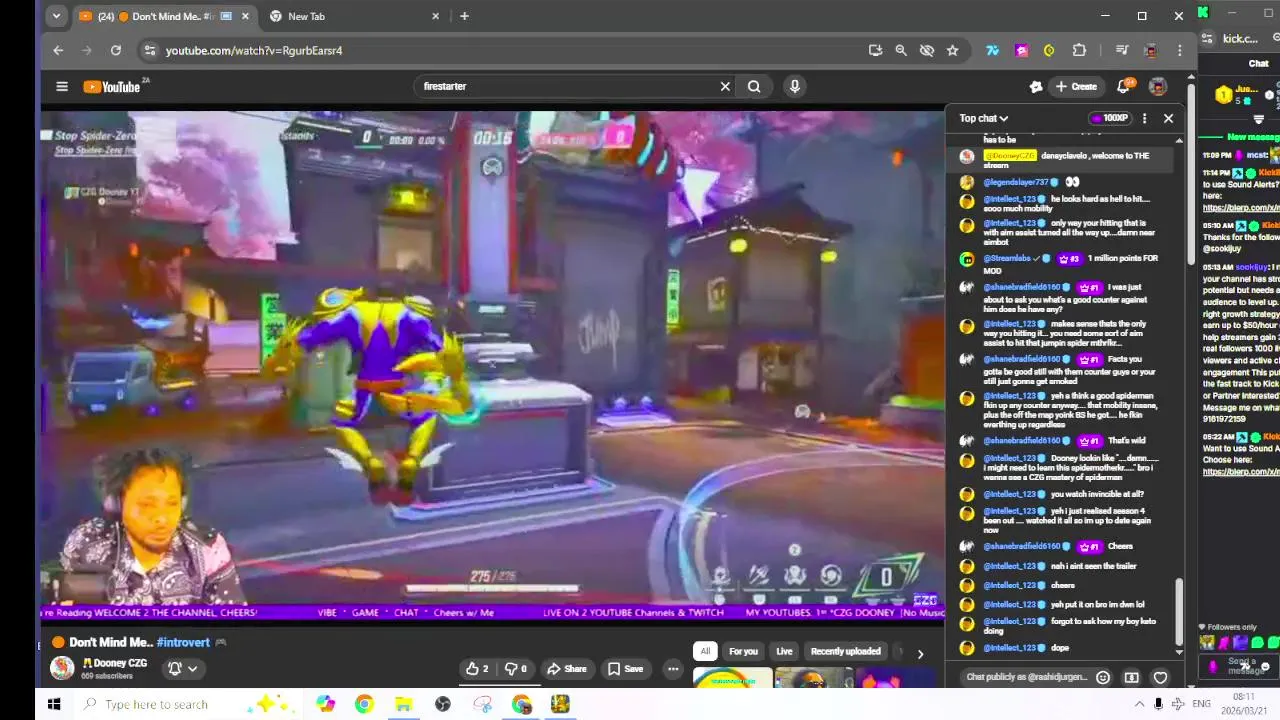Open the super chat dollar icon
The width and height of the screenshot is (1280, 720).
coord(1132,677)
